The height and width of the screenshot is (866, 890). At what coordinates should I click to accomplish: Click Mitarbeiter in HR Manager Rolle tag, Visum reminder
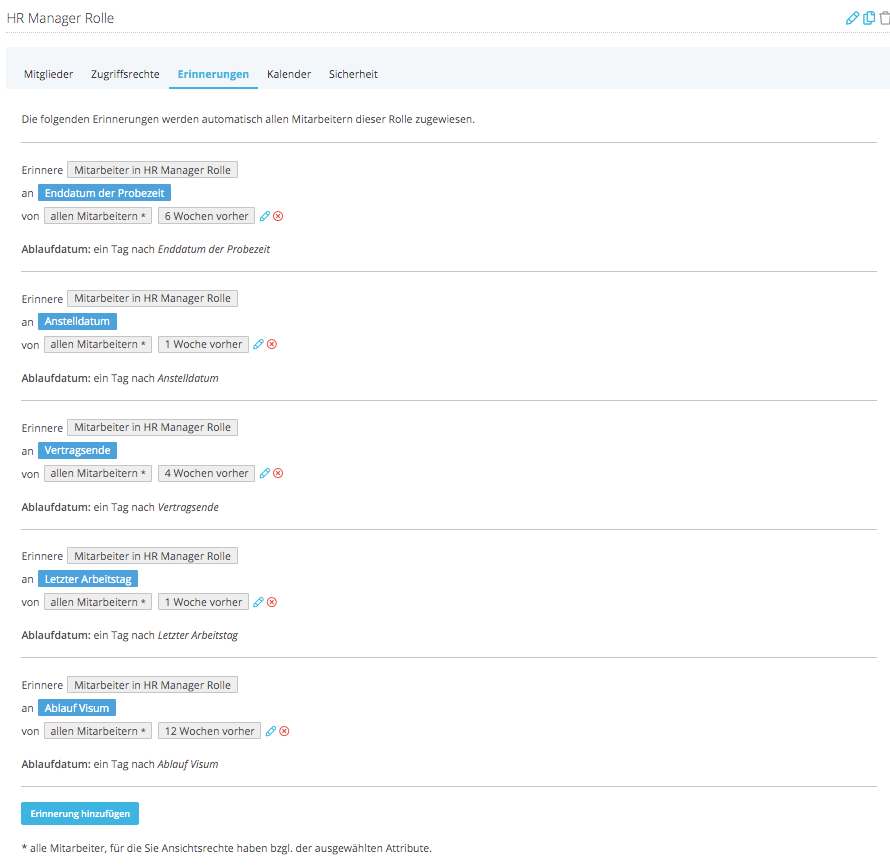tap(152, 685)
